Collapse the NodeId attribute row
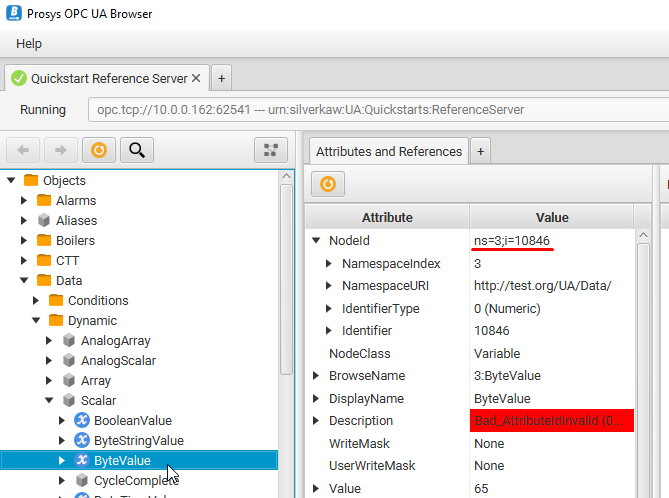Screen dimensions: 669x498 pyautogui.click(x=317, y=241)
